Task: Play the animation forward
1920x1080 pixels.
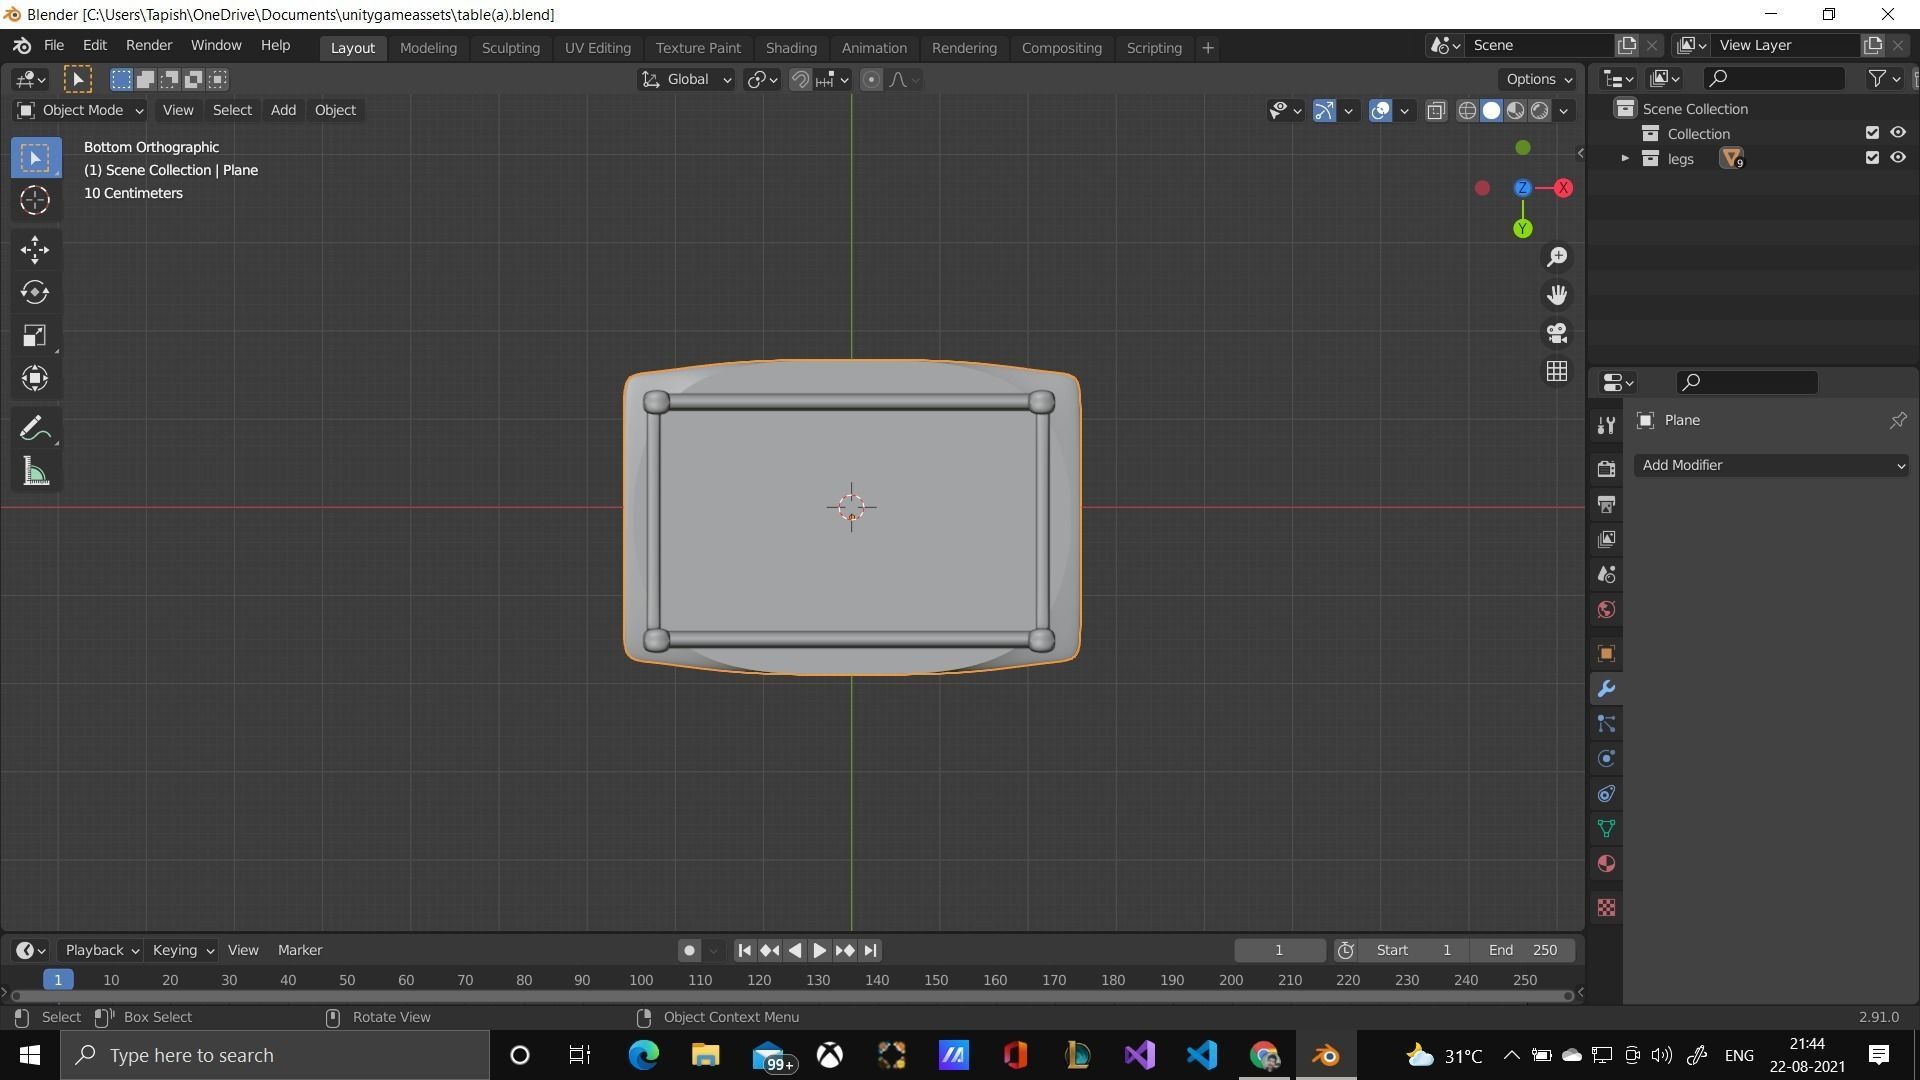Action: [x=819, y=950]
